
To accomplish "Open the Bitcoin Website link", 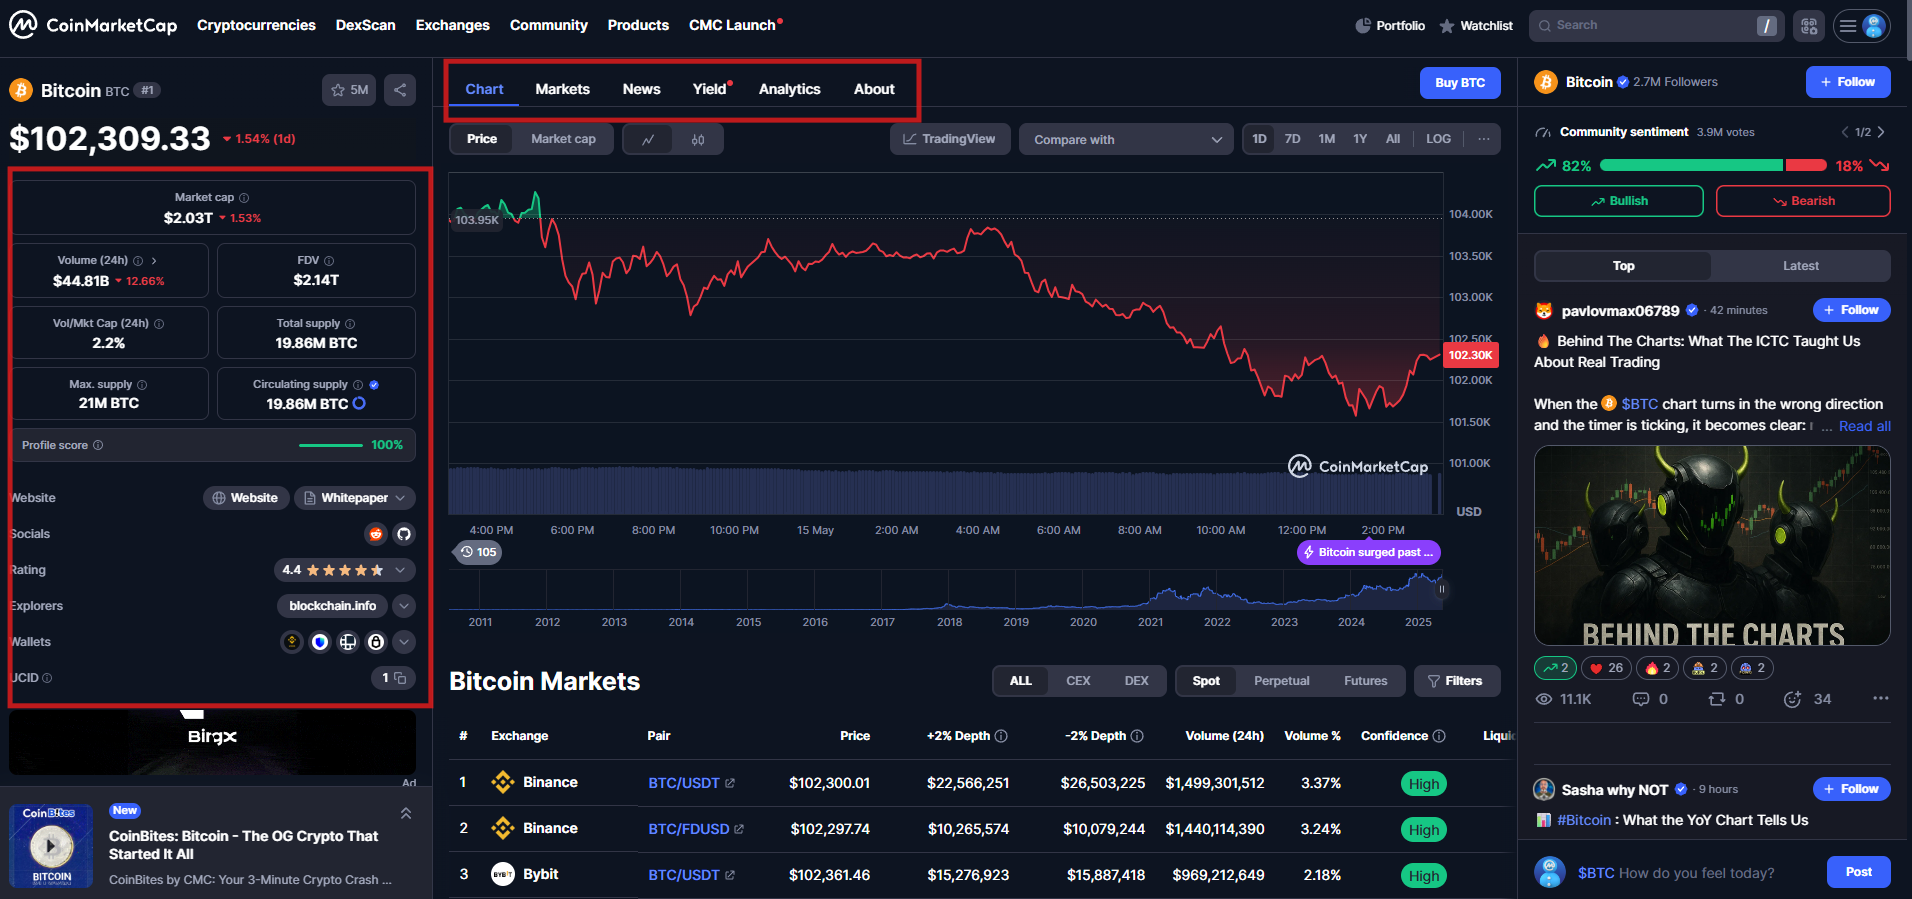I will click(245, 498).
